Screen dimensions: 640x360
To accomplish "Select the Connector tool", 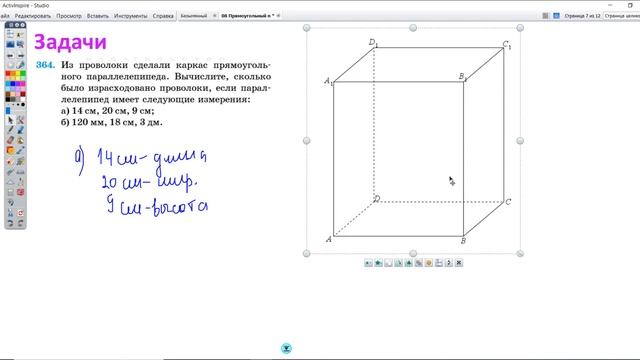I will tap(20, 151).
